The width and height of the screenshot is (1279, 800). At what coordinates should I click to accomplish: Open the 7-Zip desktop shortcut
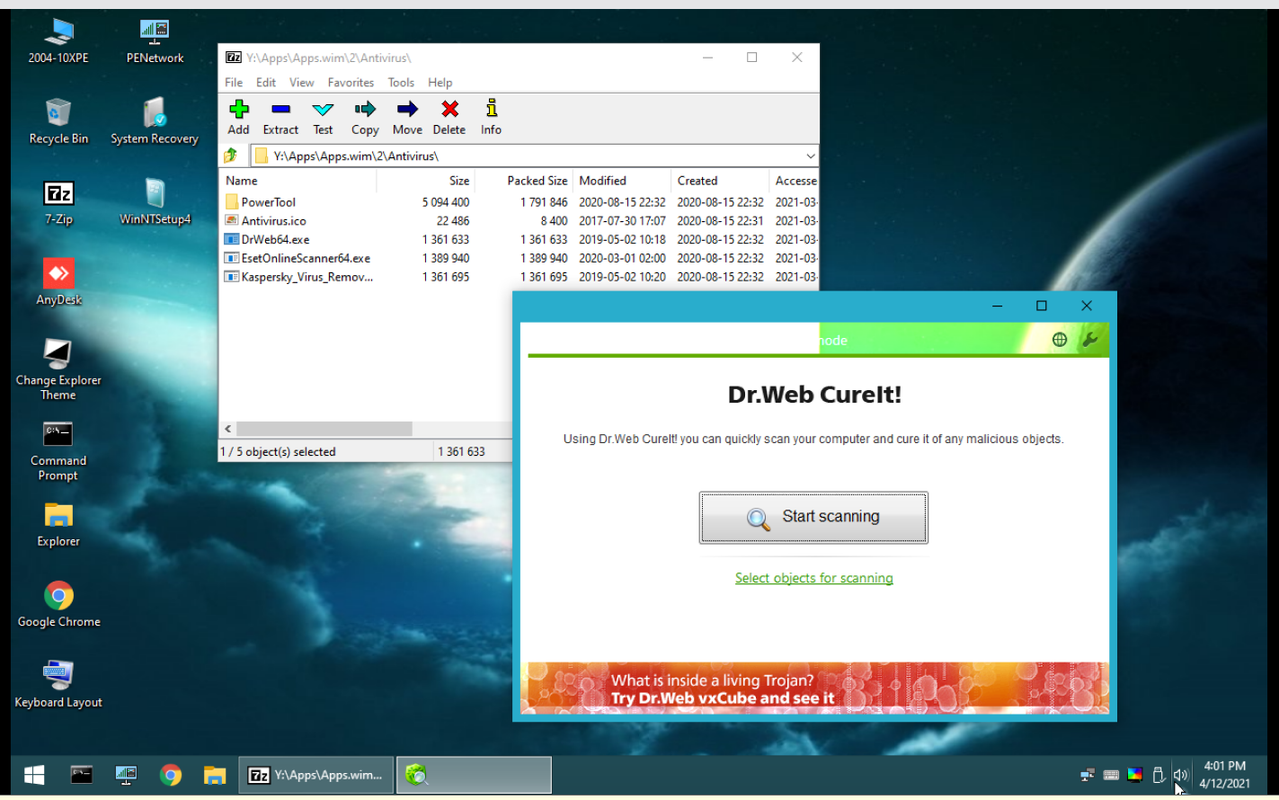(x=58, y=203)
